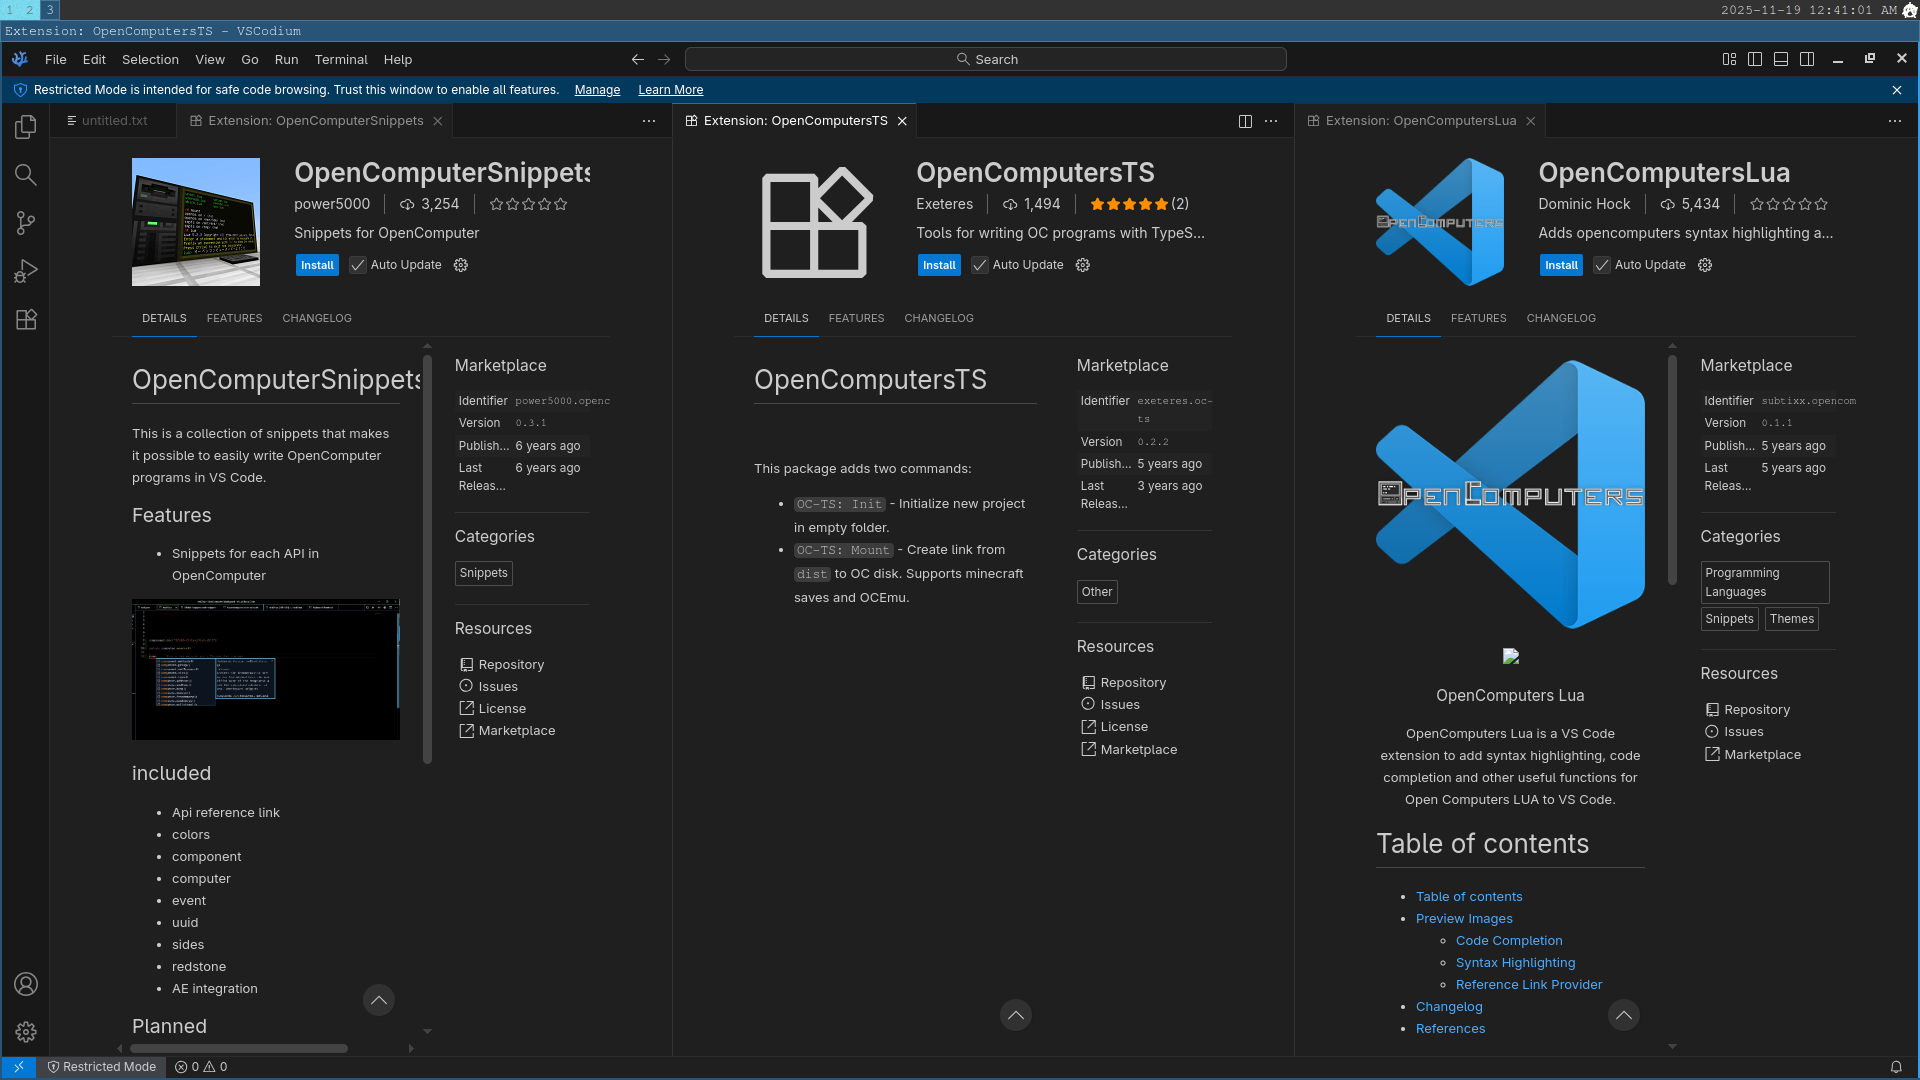Toggle Auto Update for OpenComputerSnippets
This screenshot has height=1080, width=1920.
tap(358, 265)
